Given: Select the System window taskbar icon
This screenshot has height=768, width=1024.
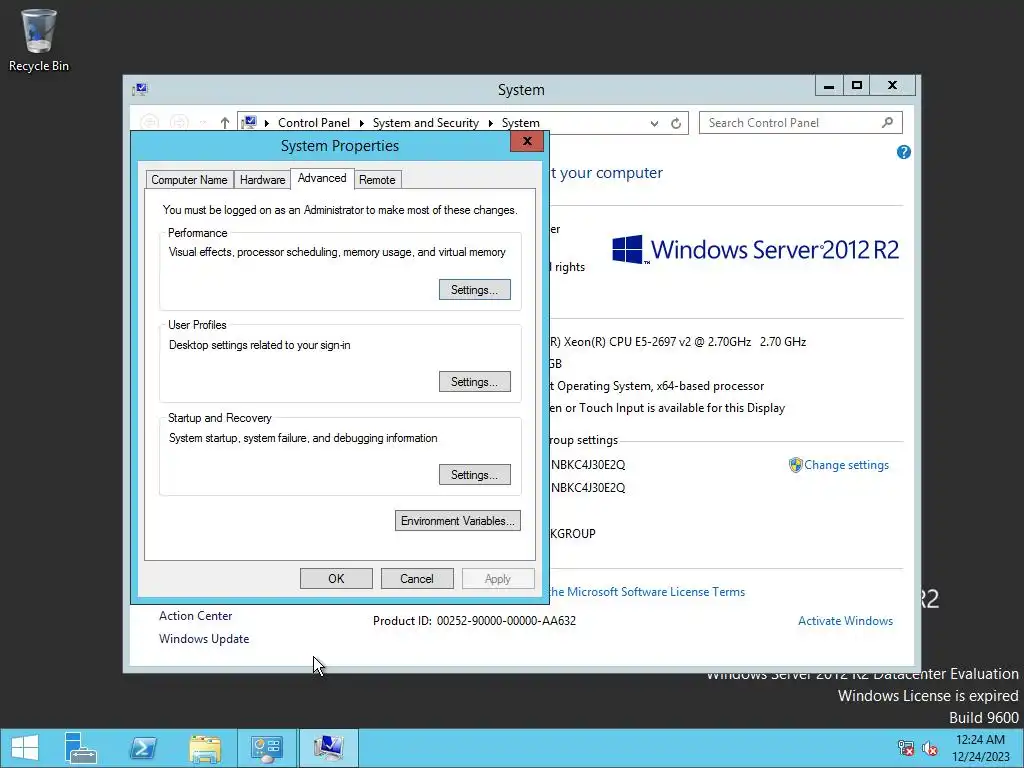Looking at the screenshot, I should click(x=328, y=748).
